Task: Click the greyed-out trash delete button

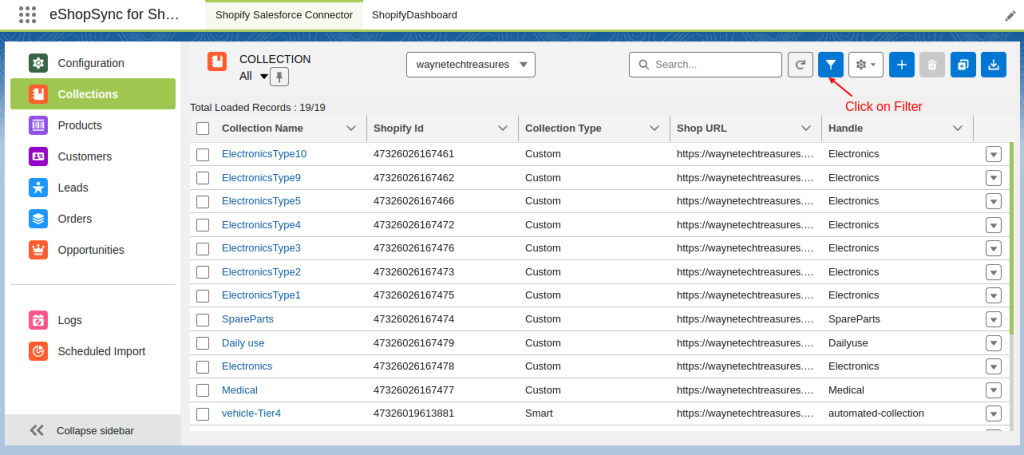Action: coord(932,65)
